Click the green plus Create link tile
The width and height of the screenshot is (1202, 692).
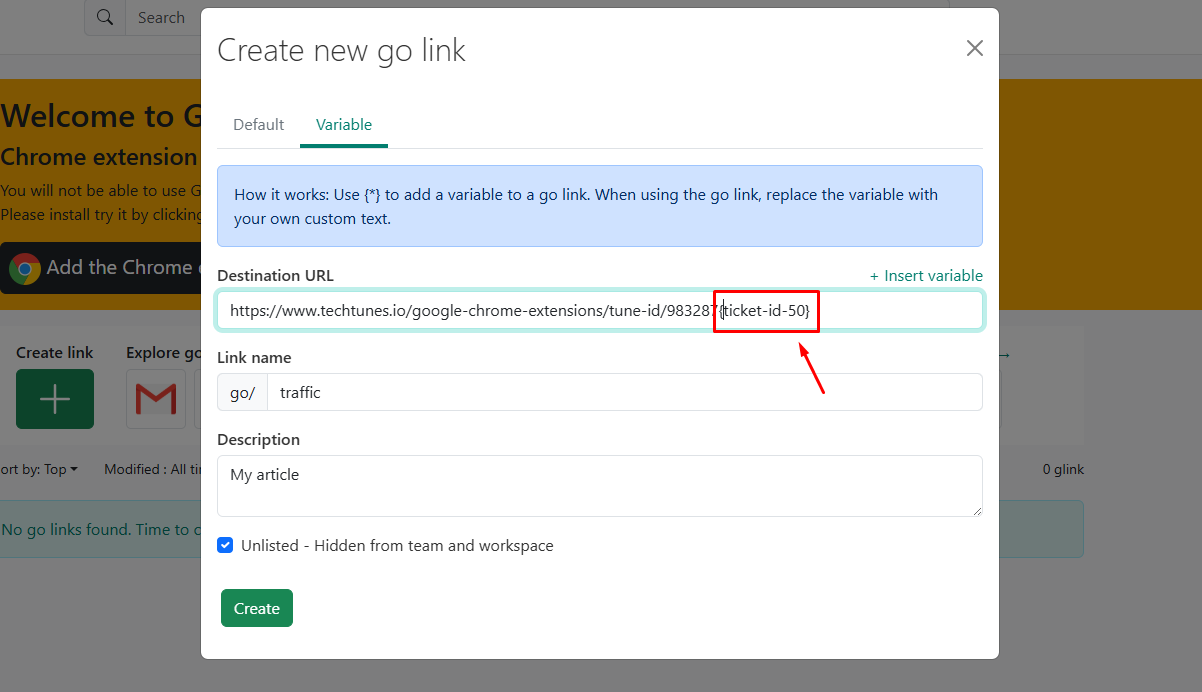coord(55,399)
